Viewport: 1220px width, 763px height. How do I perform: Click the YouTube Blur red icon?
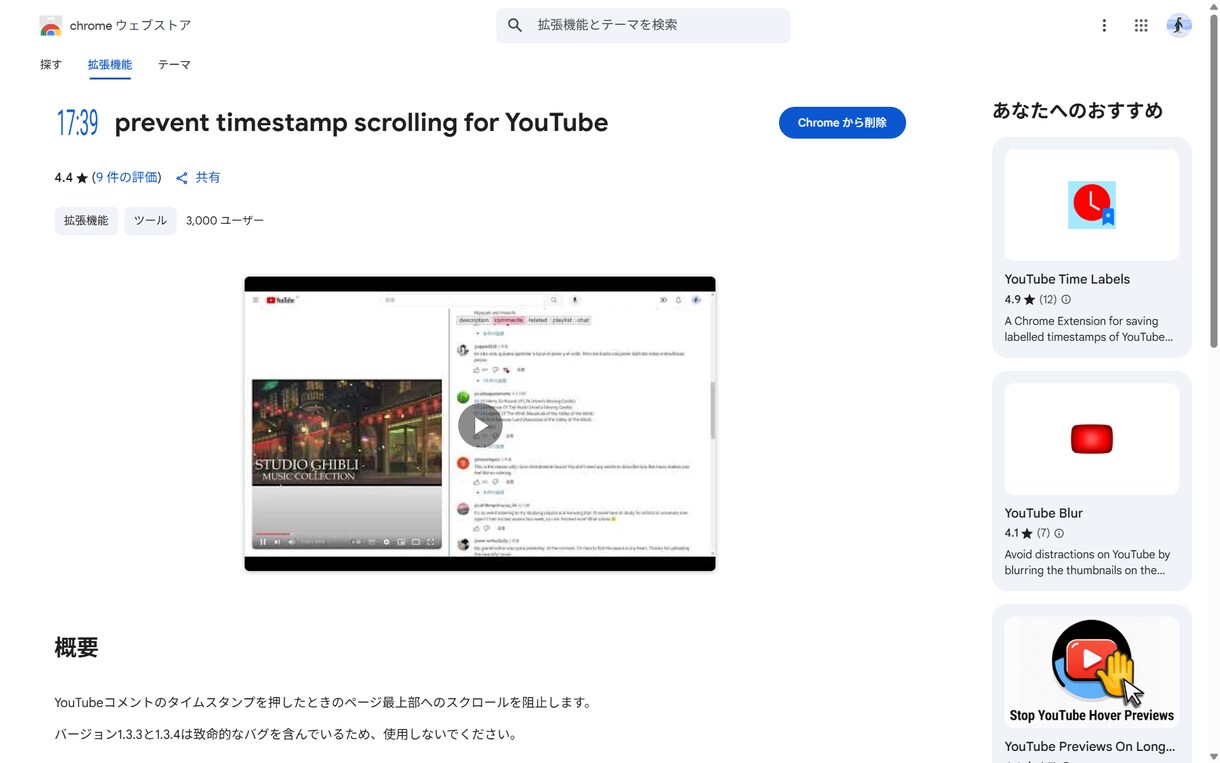coord(1092,439)
